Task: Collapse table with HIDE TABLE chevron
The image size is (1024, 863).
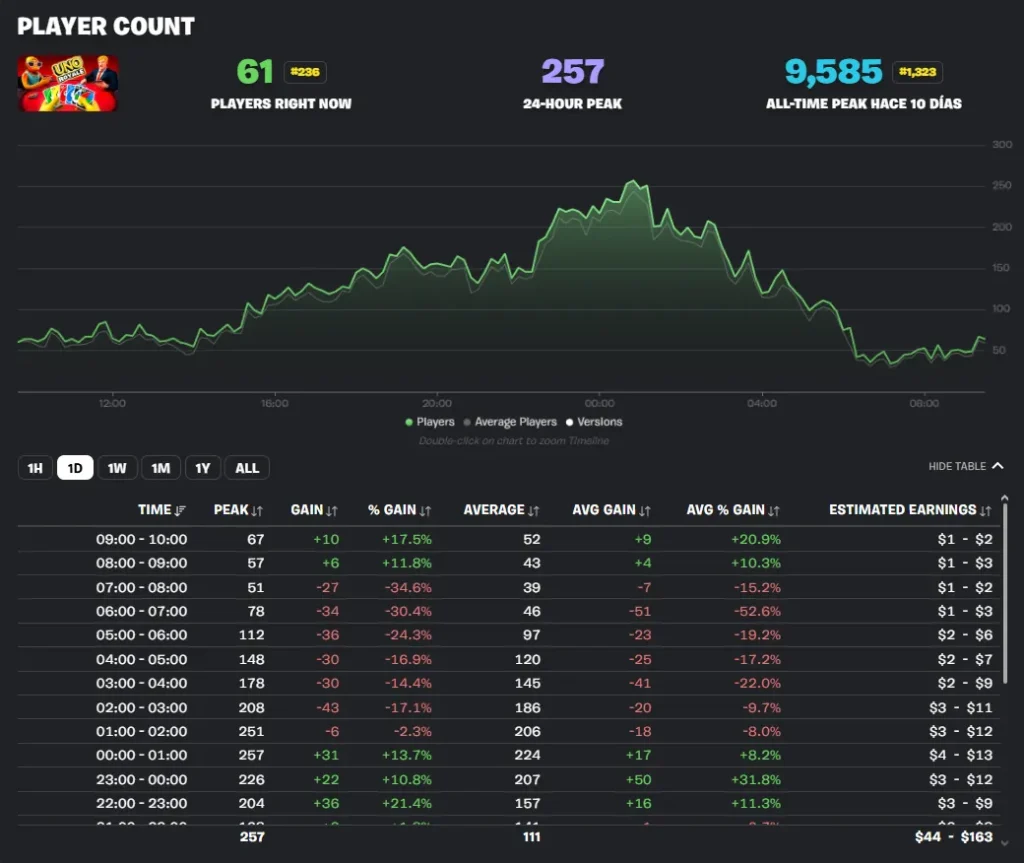Action: coord(995,466)
